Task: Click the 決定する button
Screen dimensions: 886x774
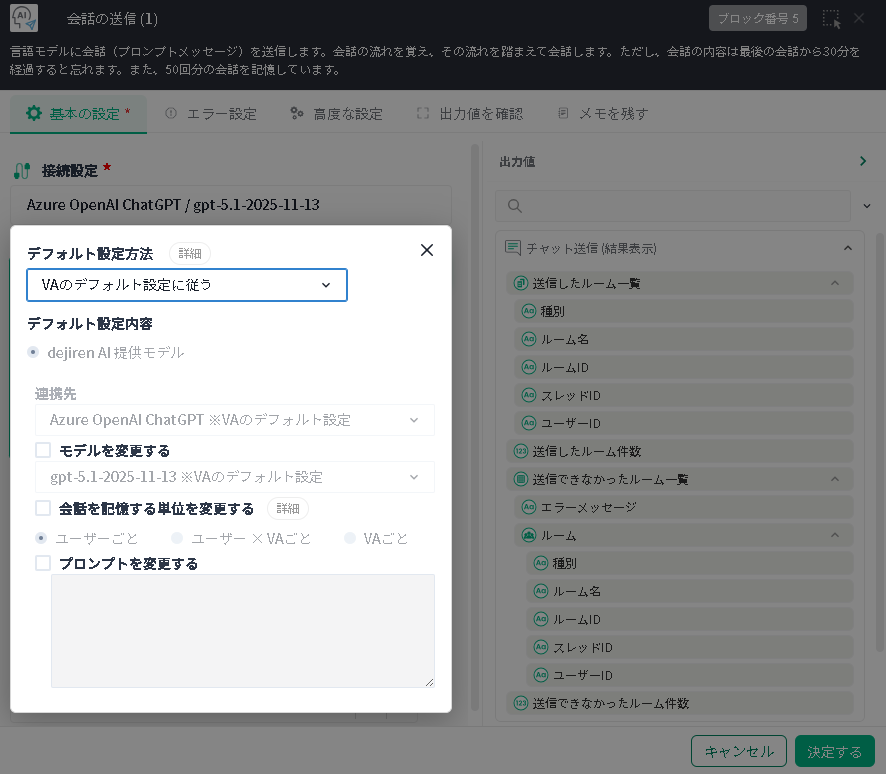Action: point(835,751)
